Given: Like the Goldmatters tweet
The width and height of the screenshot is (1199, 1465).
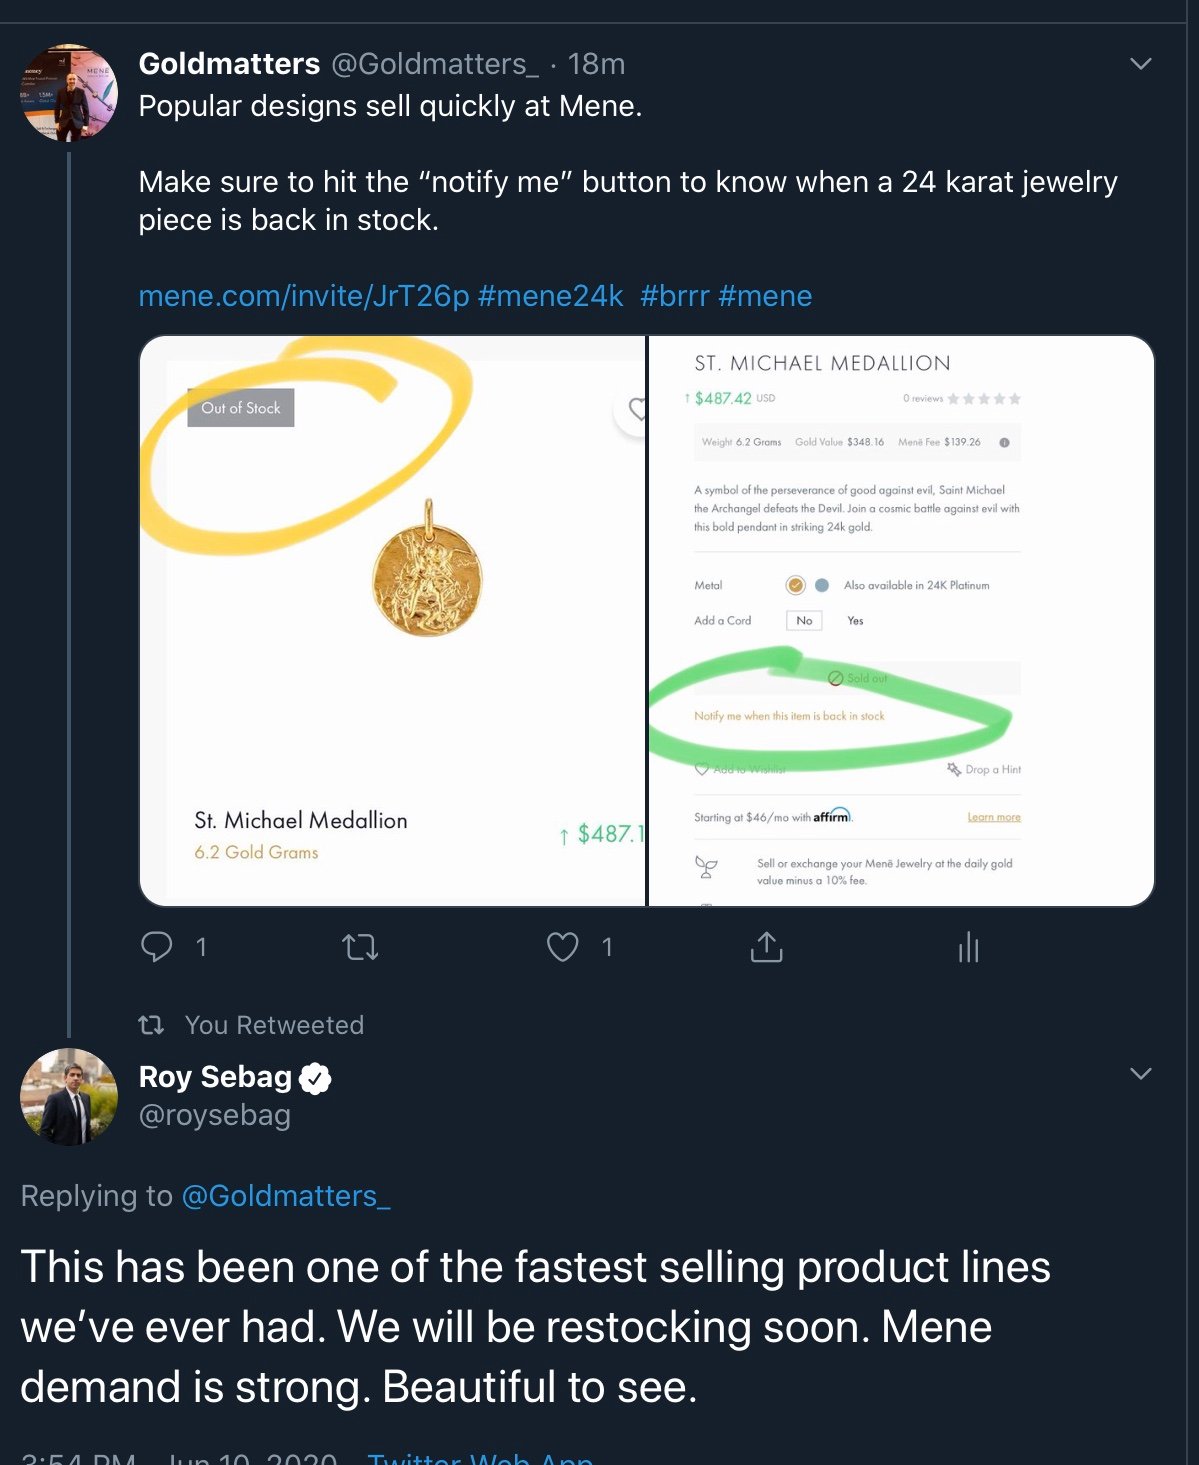Looking at the screenshot, I should [562, 946].
